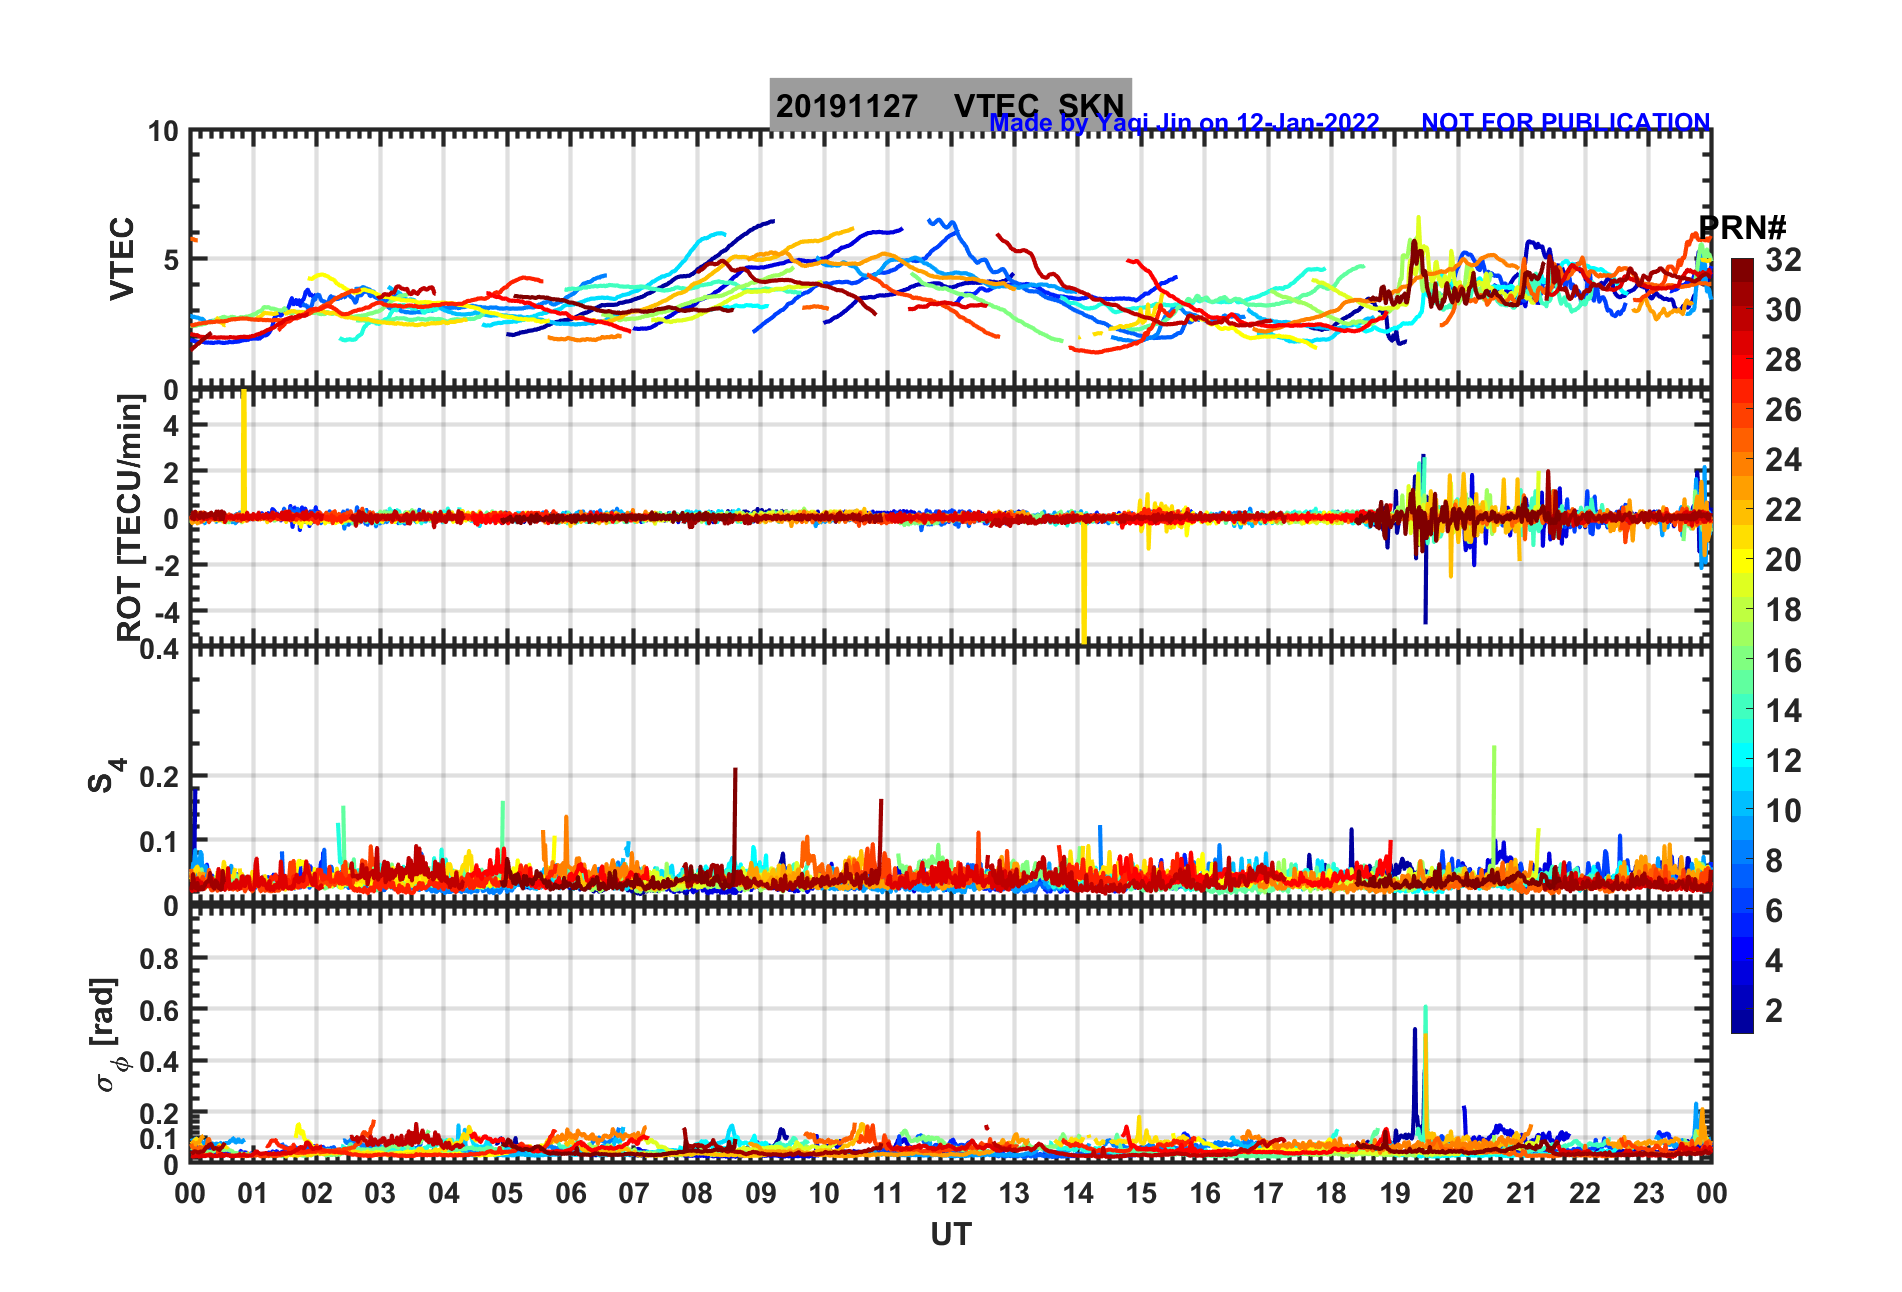
Task: Click the UT axis tick label 21
Action: [1522, 1193]
